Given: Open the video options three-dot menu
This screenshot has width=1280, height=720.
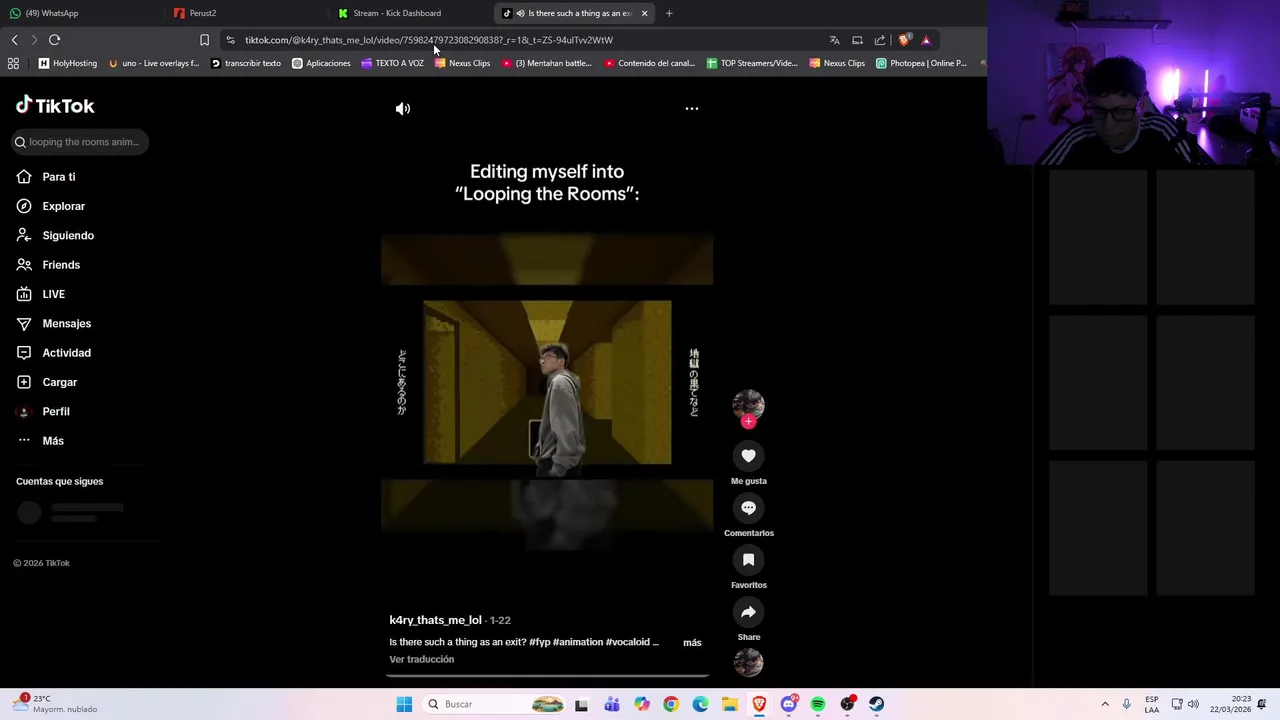Looking at the screenshot, I should pyautogui.click(x=691, y=108).
